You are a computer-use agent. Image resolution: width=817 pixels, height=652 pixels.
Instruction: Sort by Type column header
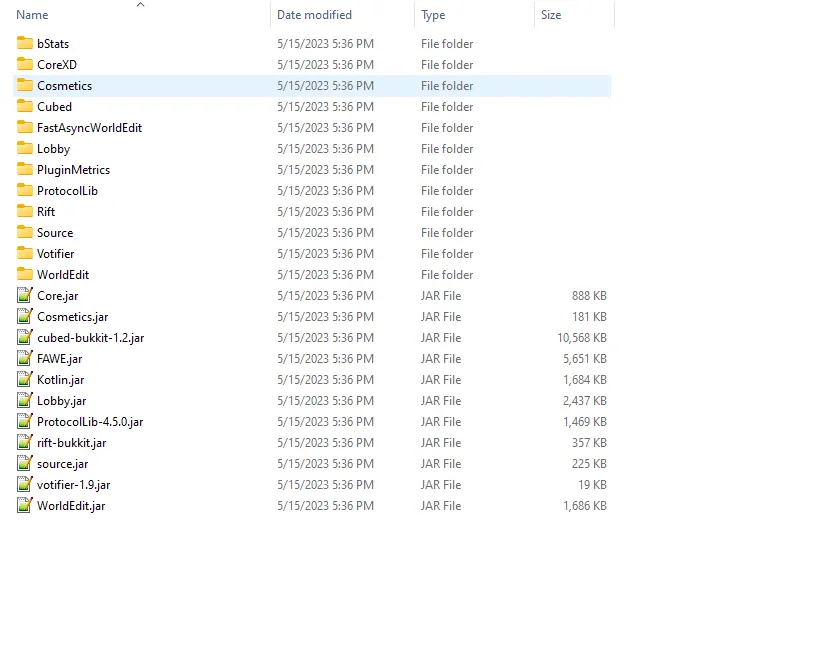coord(433,15)
